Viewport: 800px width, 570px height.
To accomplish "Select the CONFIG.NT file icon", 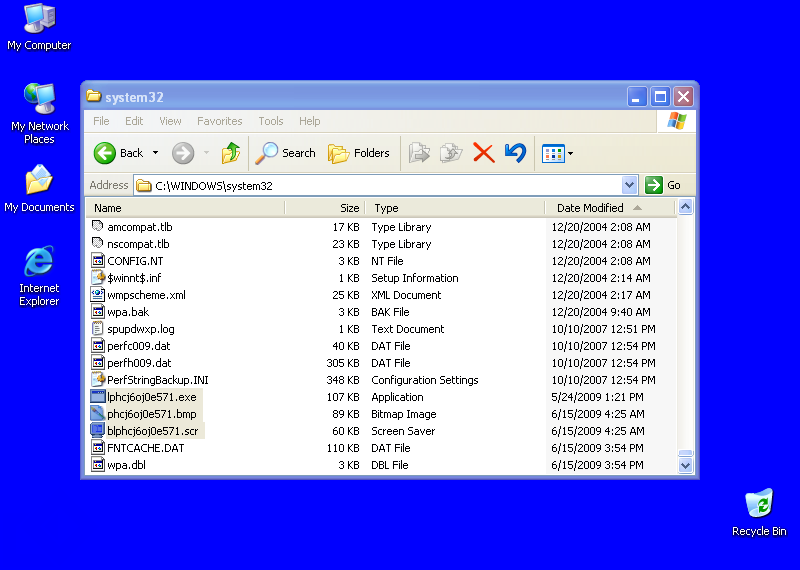I will pos(97,261).
